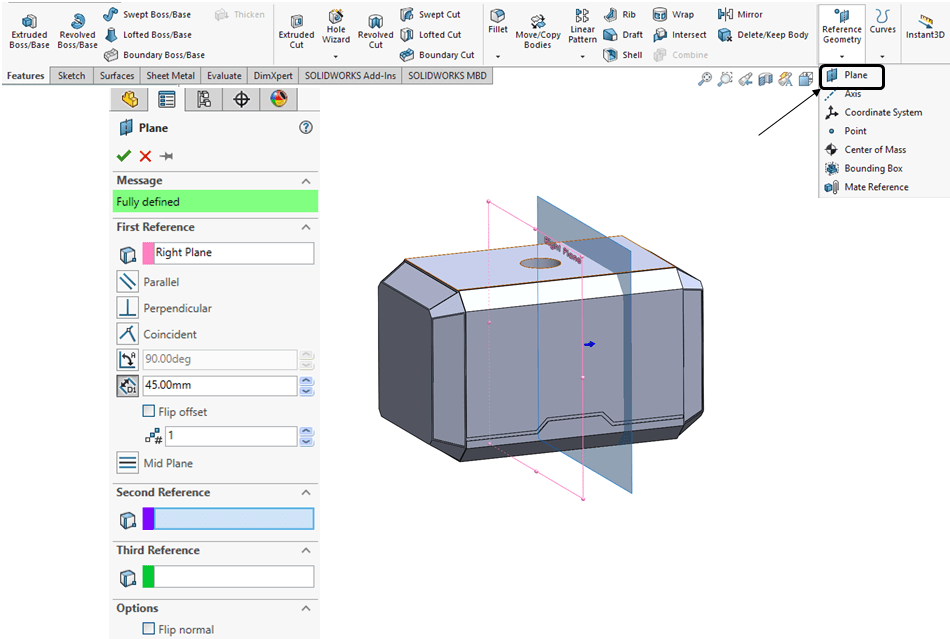Enable the Flip offset checkbox
Viewport: 950px width, 639px height.
[149, 411]
